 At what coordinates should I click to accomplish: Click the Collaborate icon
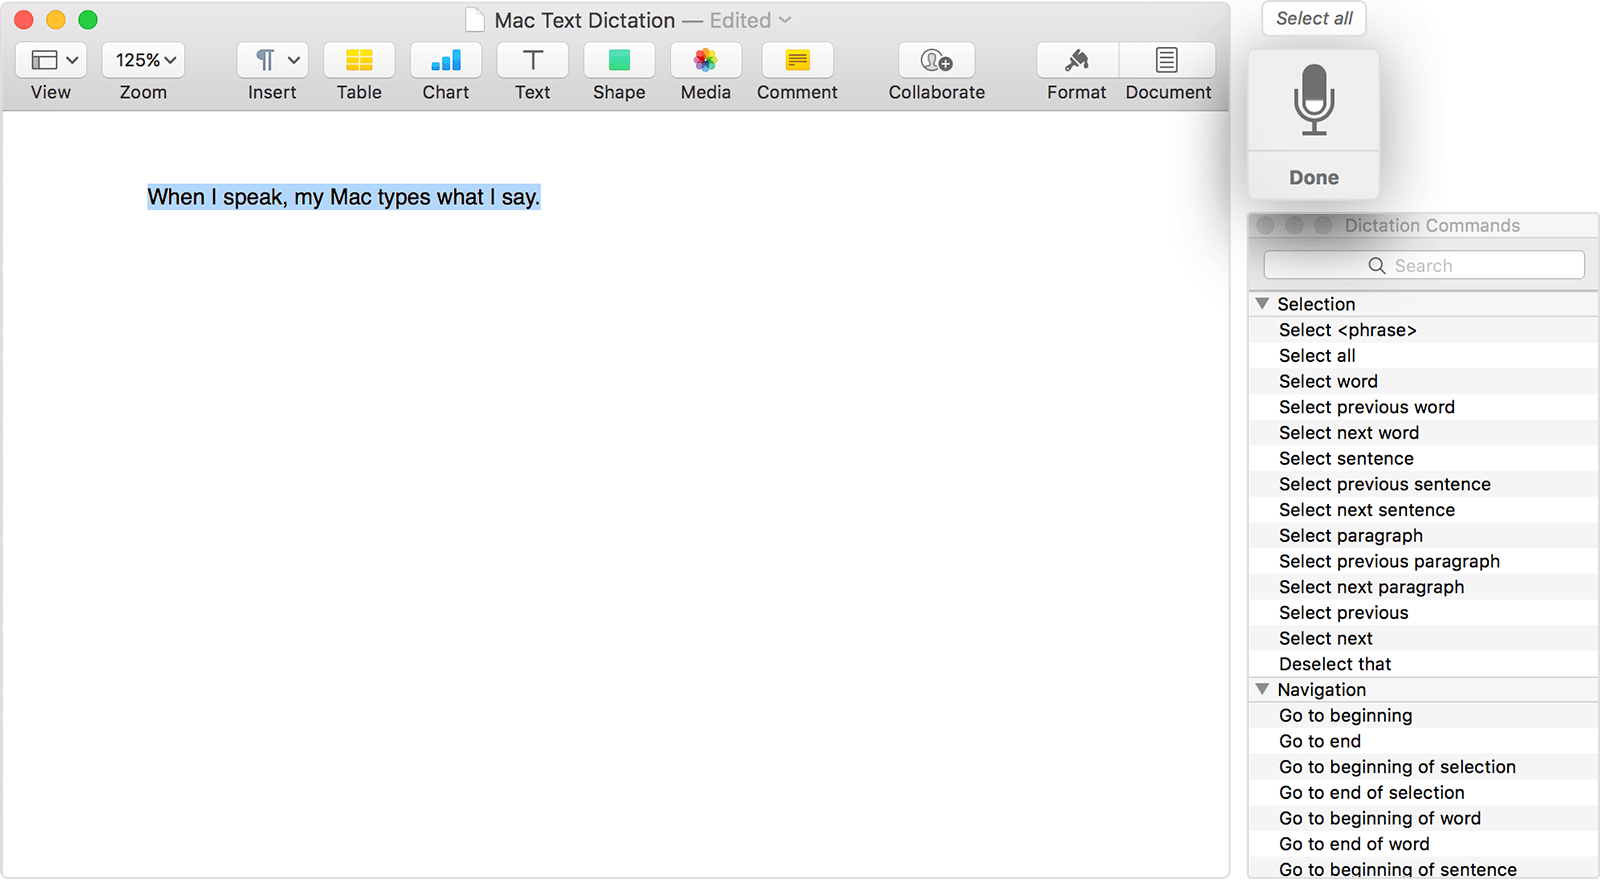coord(937,61)
